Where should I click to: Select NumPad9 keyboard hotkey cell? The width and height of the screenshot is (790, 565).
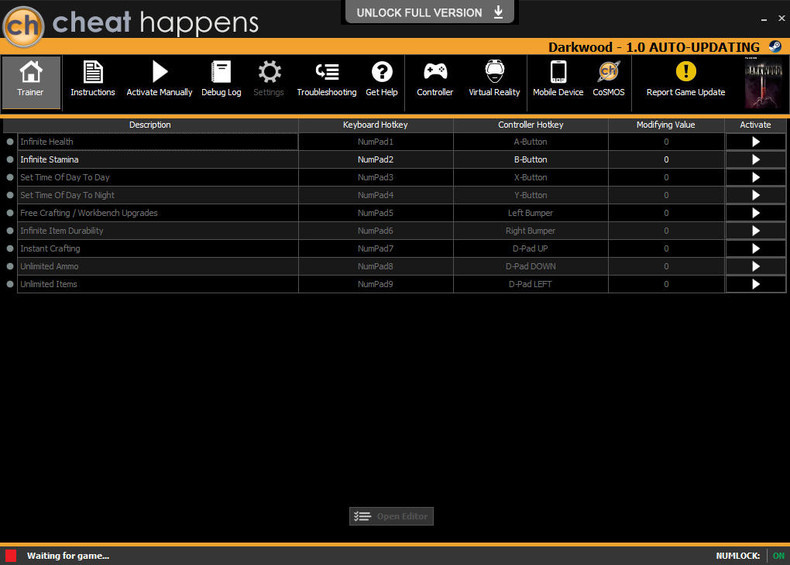375,284
